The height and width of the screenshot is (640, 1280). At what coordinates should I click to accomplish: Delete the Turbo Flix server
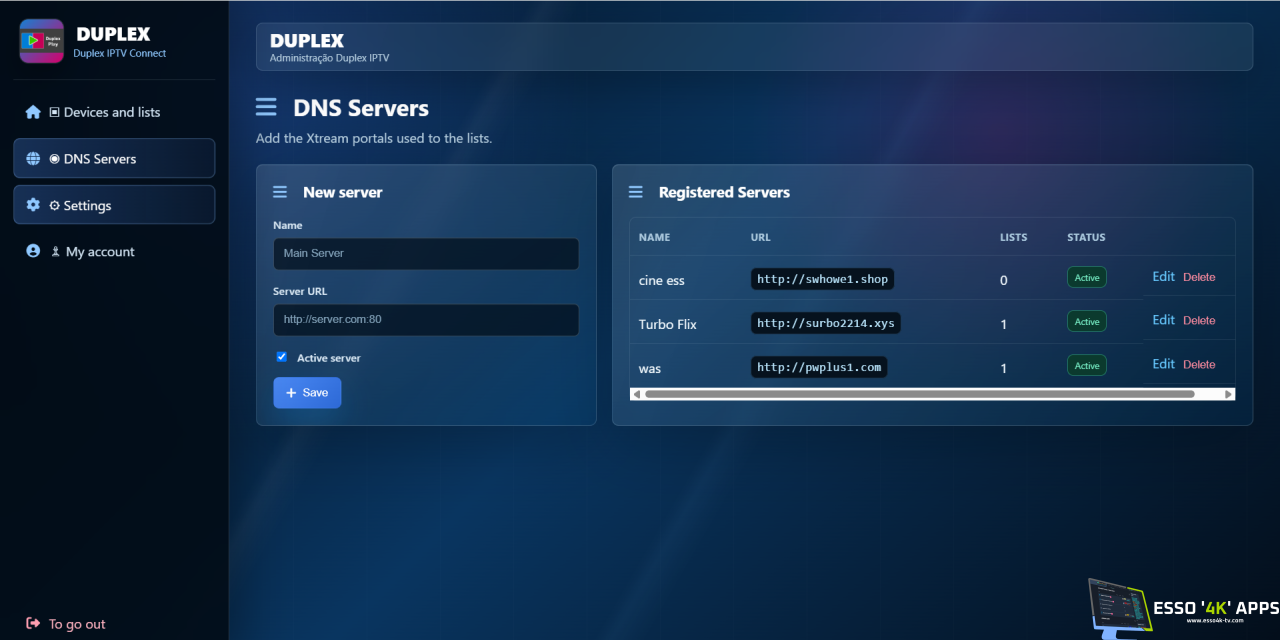point(1199,321)
